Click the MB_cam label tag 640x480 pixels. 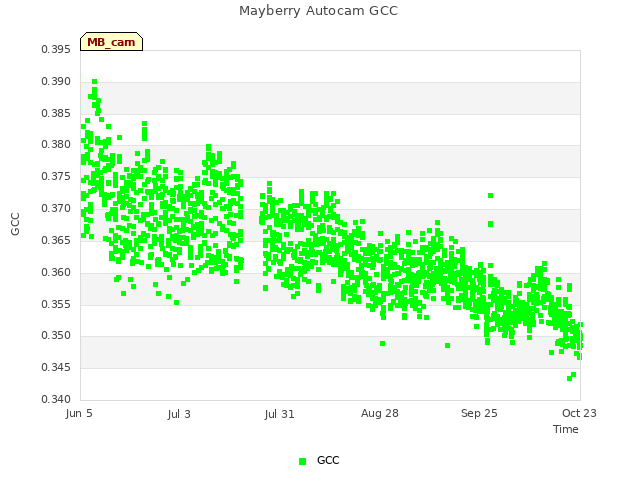coord(111,42)
